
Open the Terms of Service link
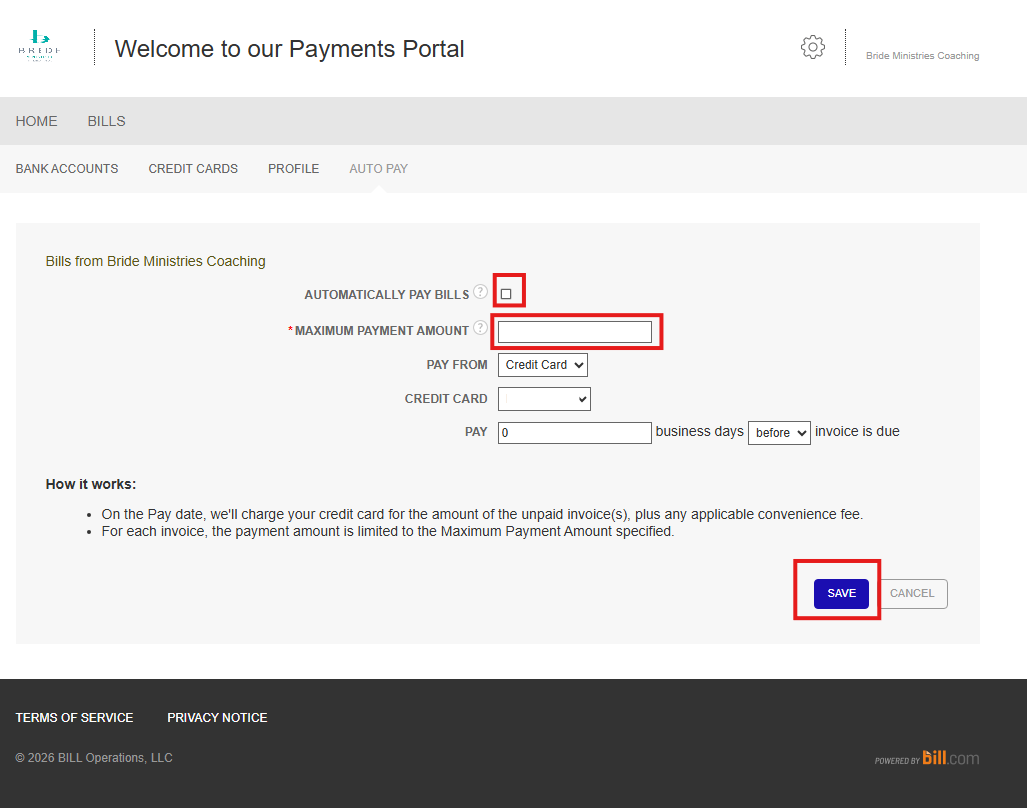tap(75, 718)
